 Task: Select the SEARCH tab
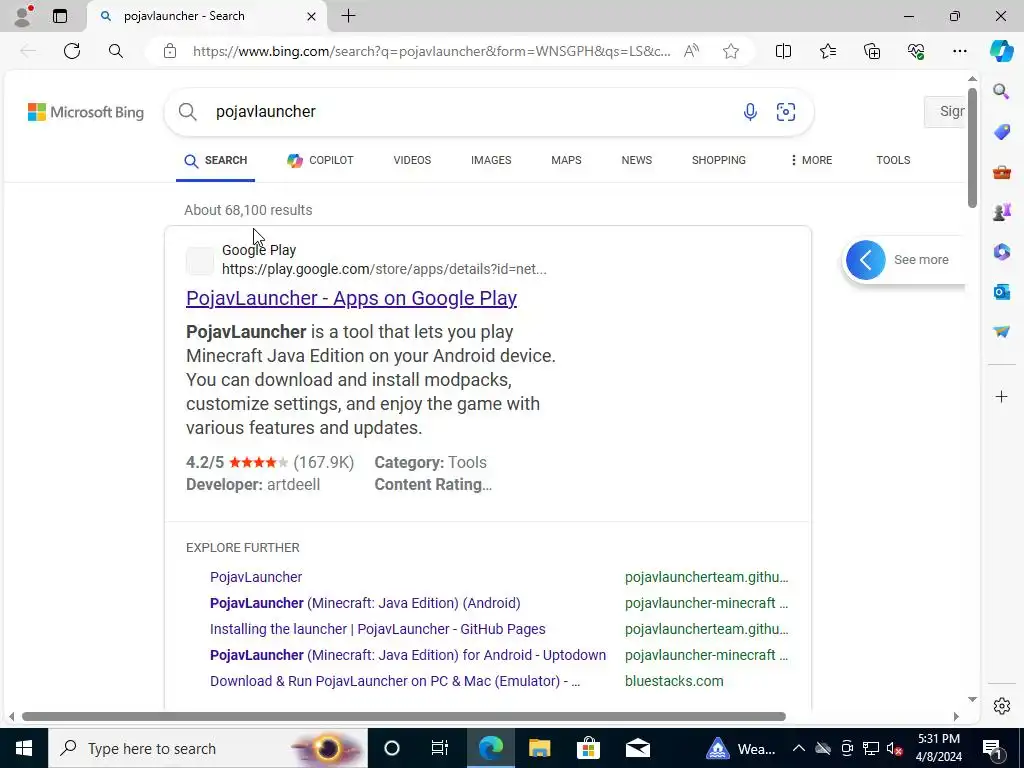[216, 161]
